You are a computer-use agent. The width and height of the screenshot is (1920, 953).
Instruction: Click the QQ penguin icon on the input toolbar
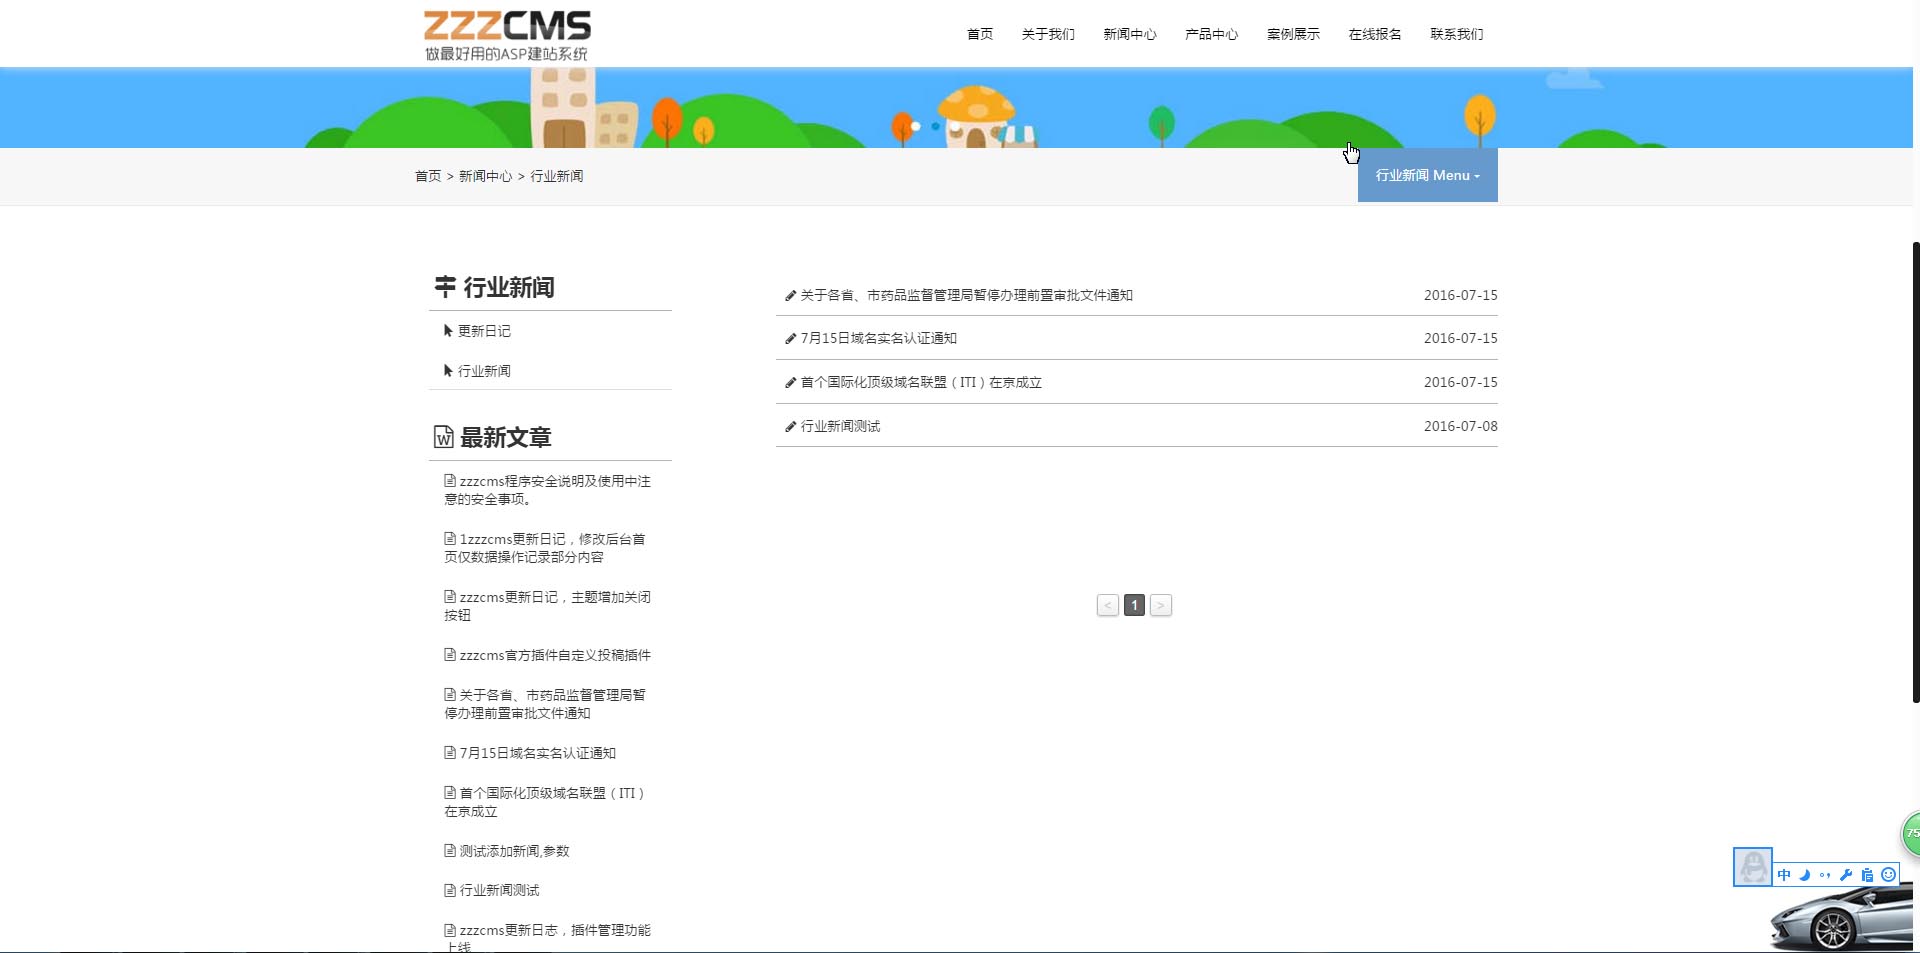click(x=1752, y=866)
